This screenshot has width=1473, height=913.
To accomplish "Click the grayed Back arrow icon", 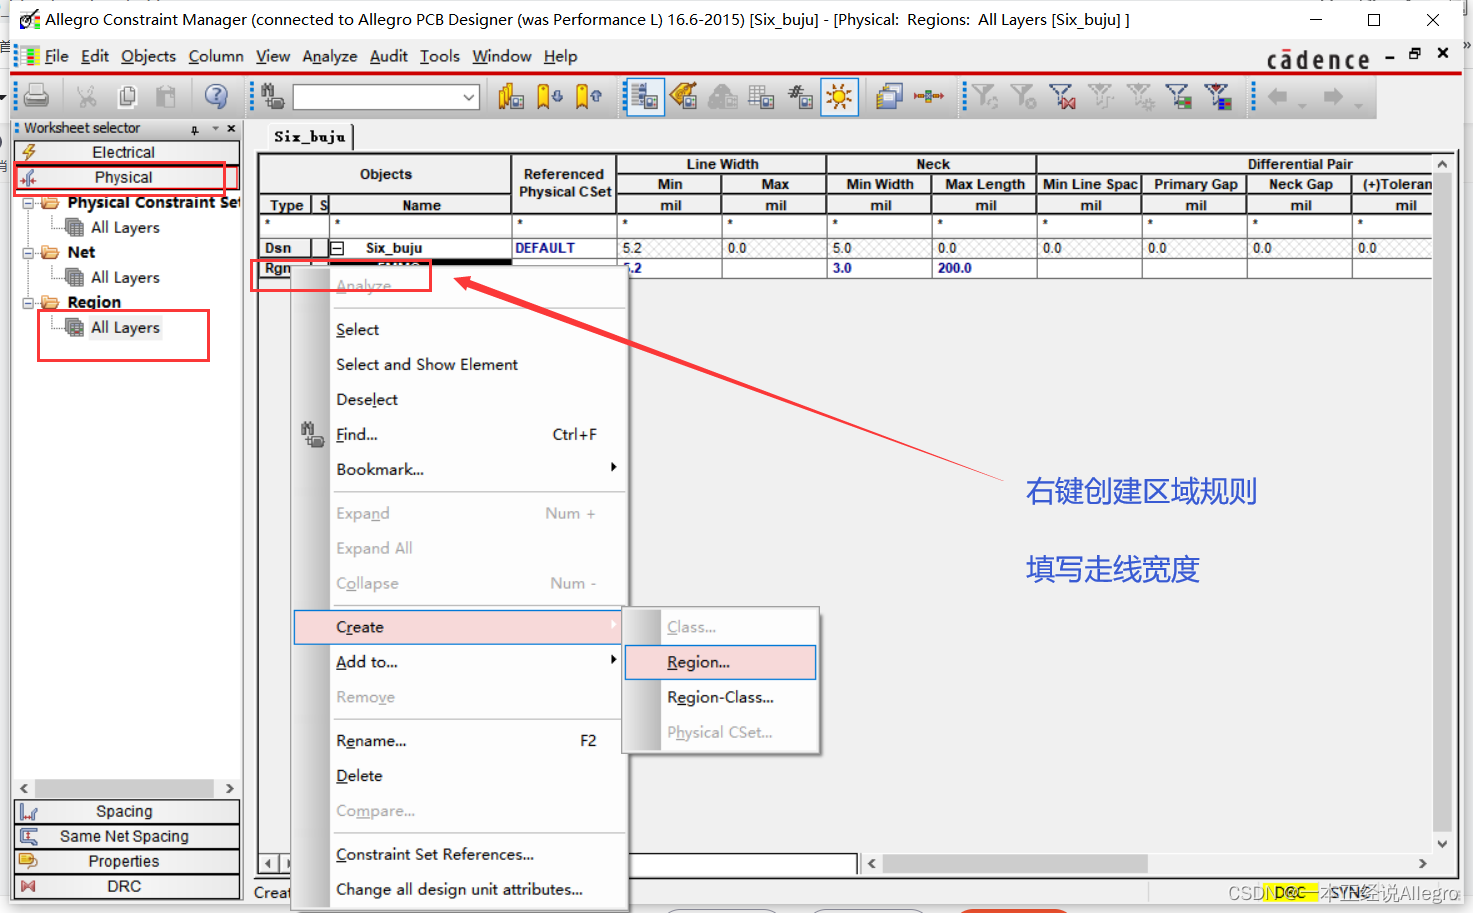I will [1277, 96].
